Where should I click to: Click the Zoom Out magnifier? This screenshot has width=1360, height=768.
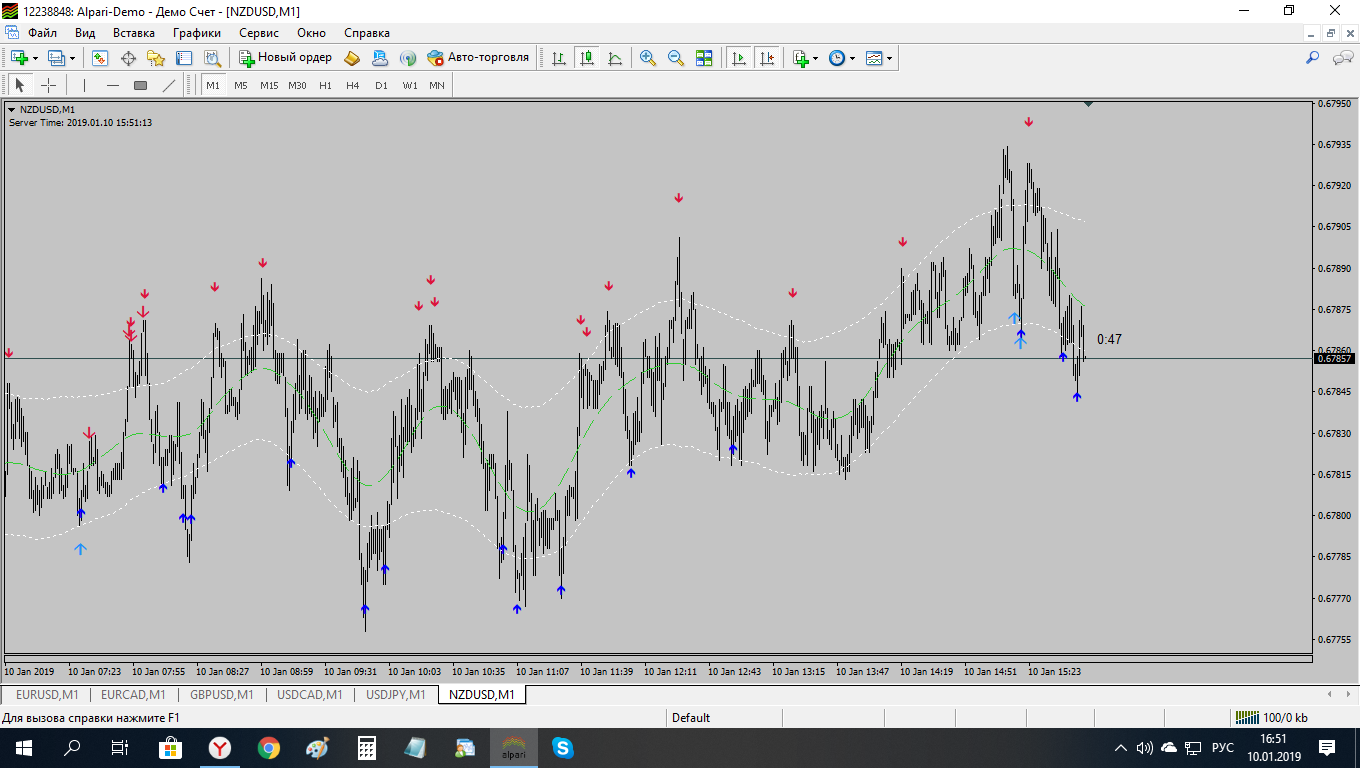pyautogui.click(x=676, y=58)
